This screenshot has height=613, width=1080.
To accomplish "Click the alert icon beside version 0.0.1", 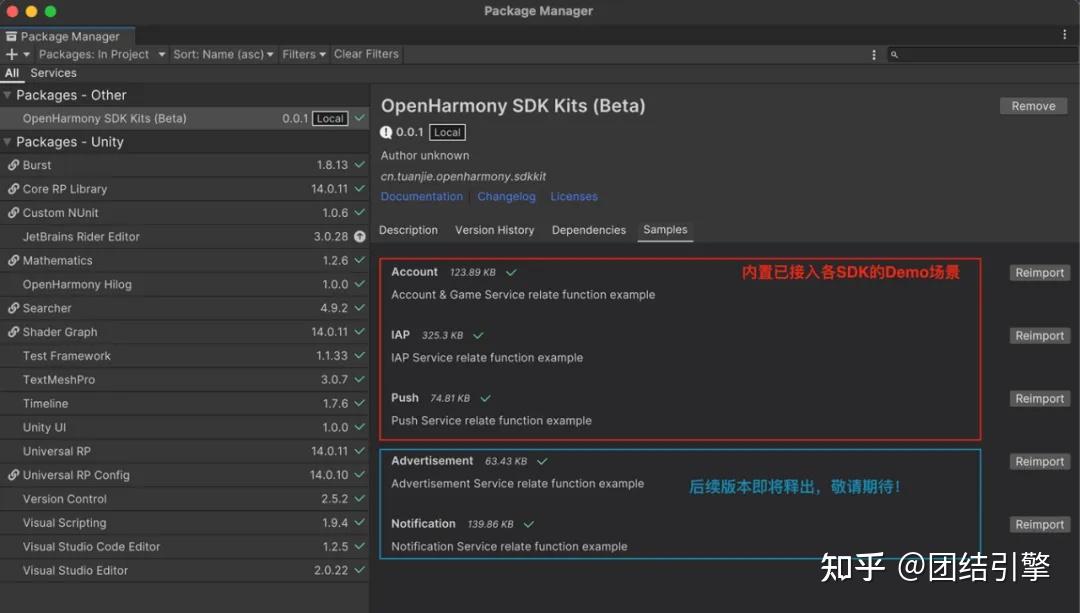I will pos(386,131).
